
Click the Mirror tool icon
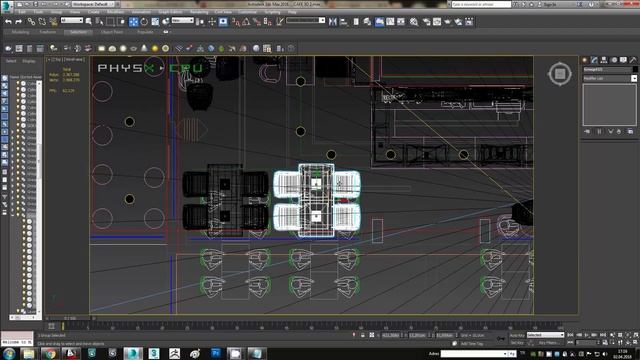click(333, 22)
